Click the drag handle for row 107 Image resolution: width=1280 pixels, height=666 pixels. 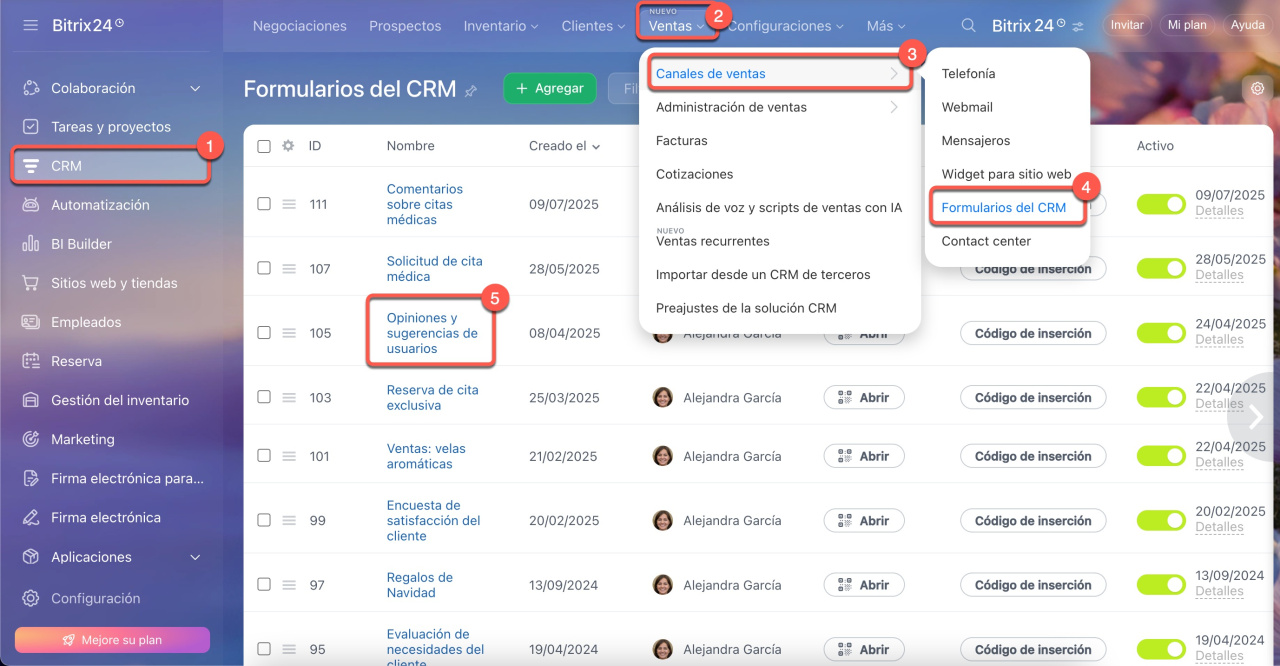[288, 268]
